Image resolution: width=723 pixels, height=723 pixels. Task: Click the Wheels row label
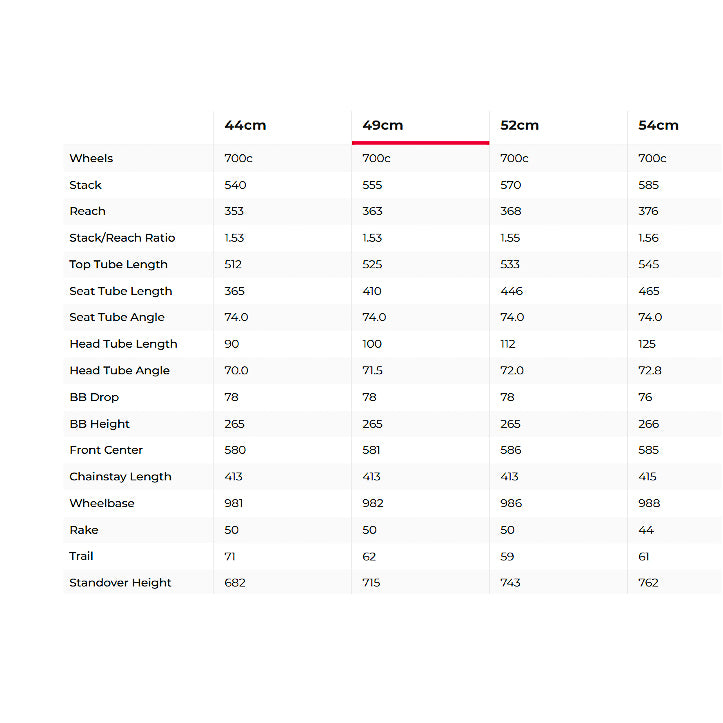tap(91, 158)
